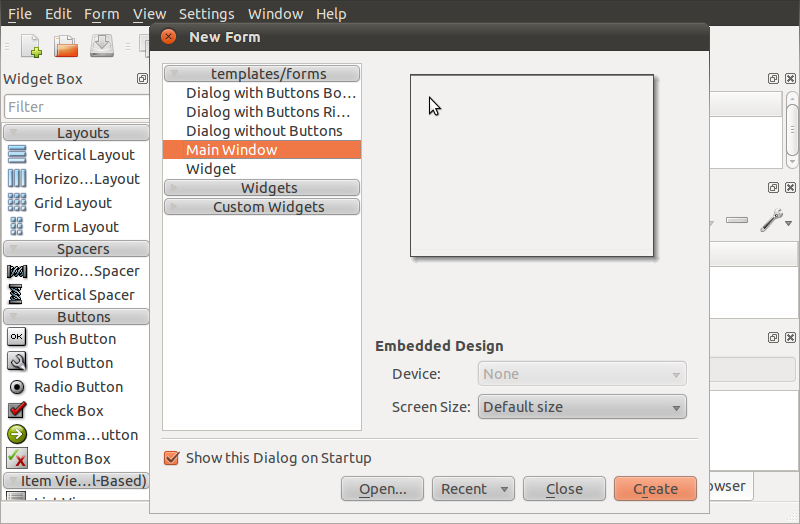Image resolution: width=800 pixels, height=524 pixels.
Task: Choose the Push Button widget icon
Action: 17,337
